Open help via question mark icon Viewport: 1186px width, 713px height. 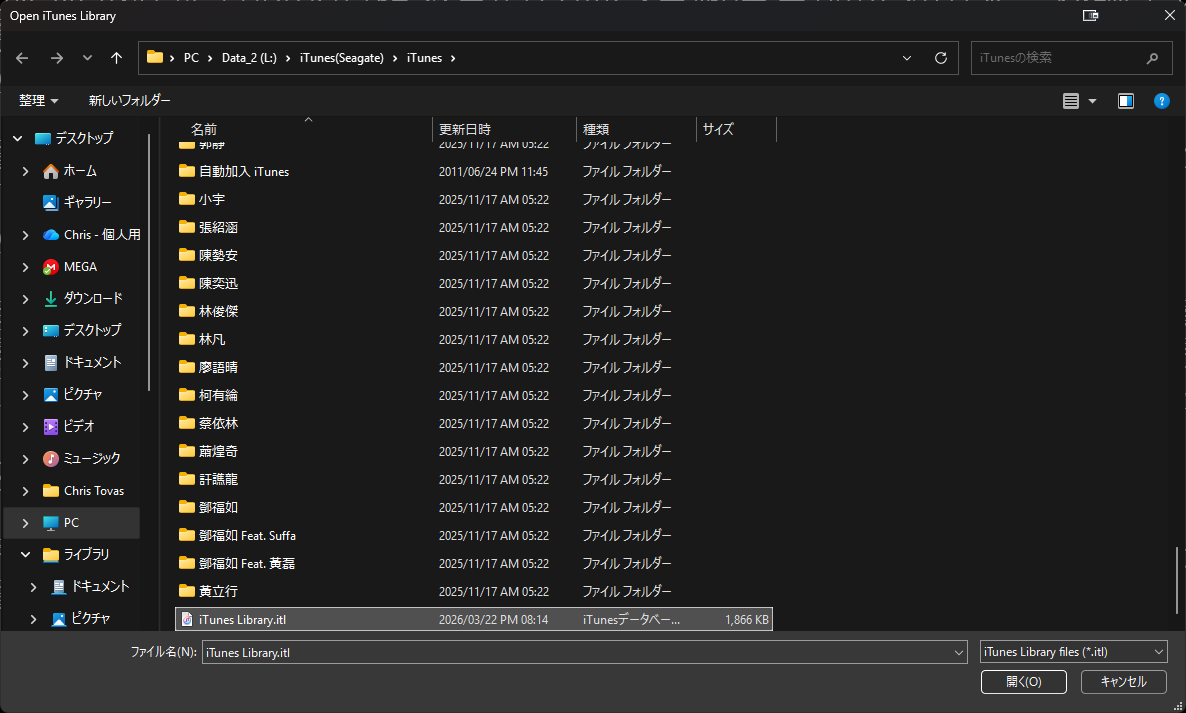[x=1162, y=101]
